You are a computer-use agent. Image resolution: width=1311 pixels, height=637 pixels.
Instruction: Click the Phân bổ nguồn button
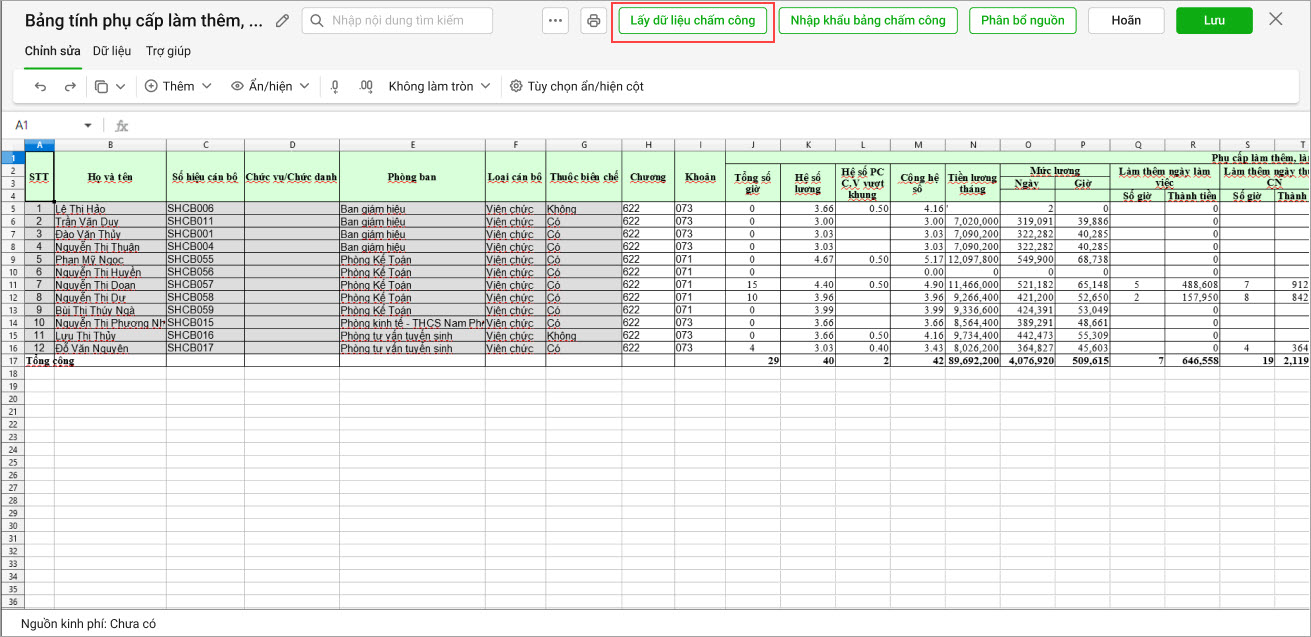point(1022,21)
